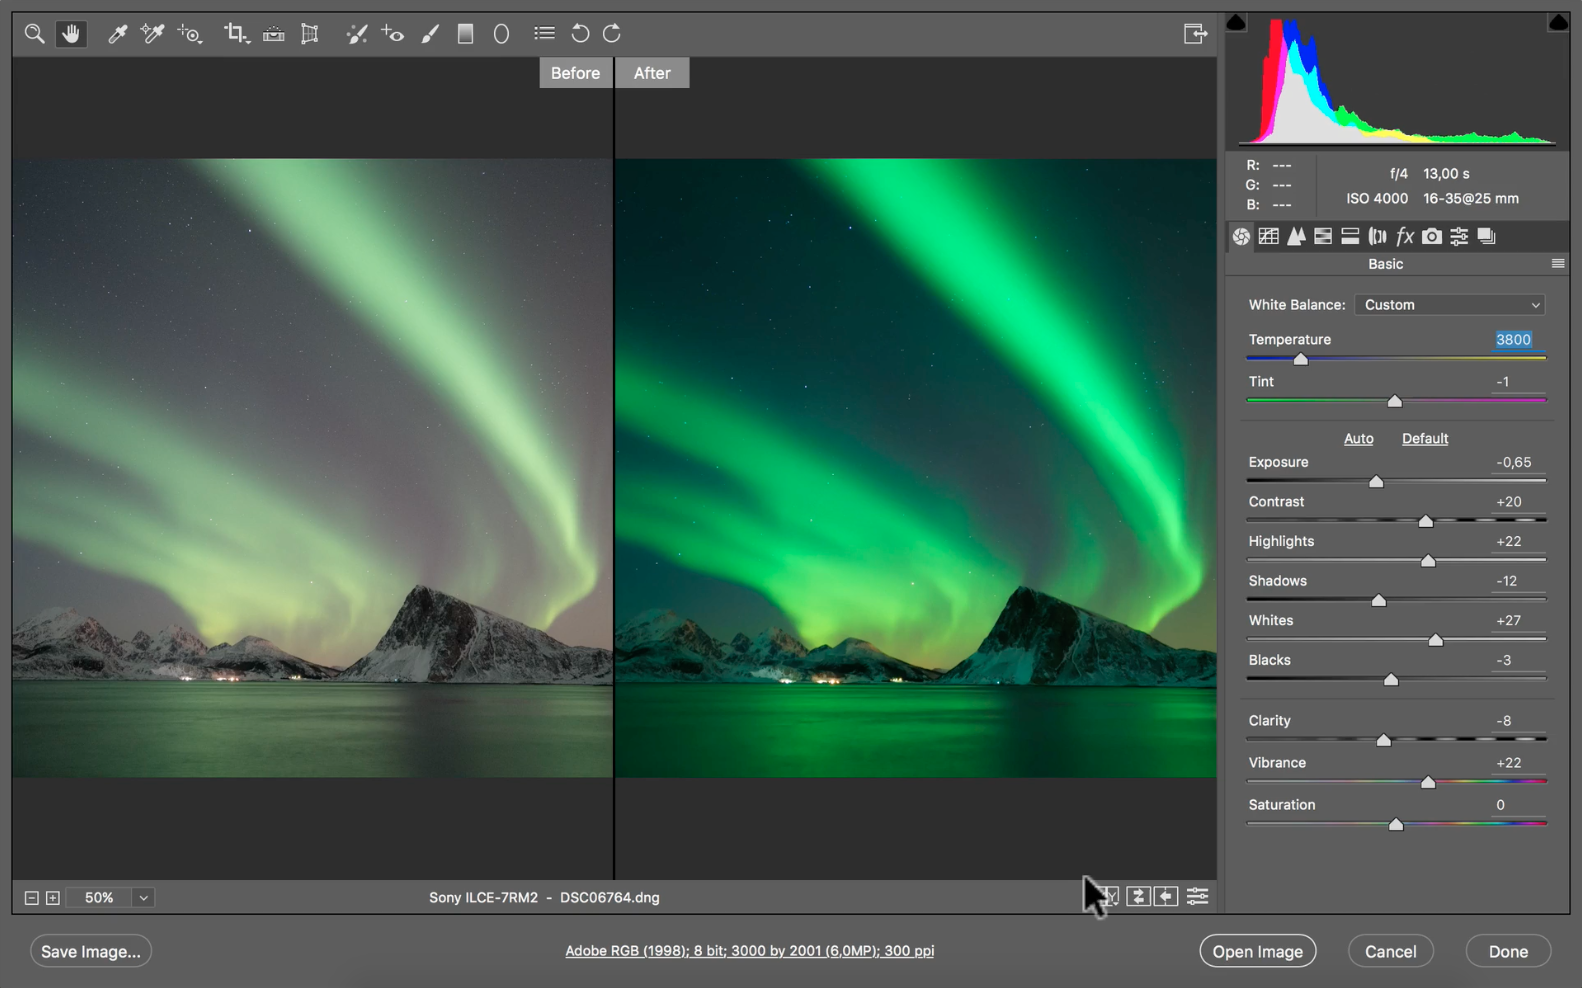Rotate image 90° counterclockwise
1582x988 pixels.
(580, 34)
